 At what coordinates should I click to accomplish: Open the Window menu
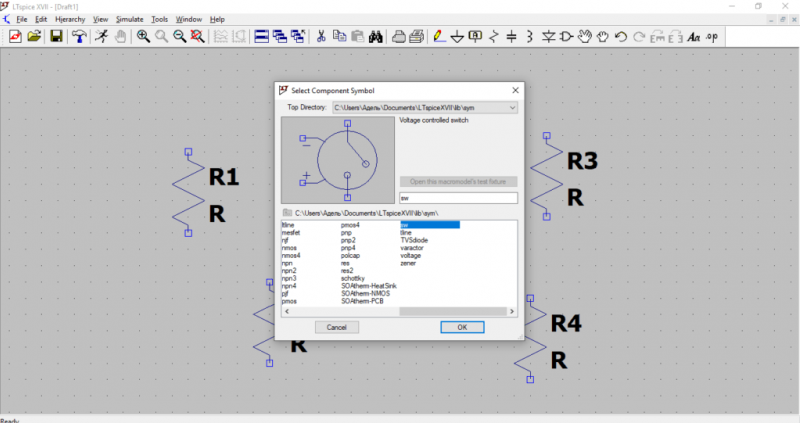tap(189, 19)
